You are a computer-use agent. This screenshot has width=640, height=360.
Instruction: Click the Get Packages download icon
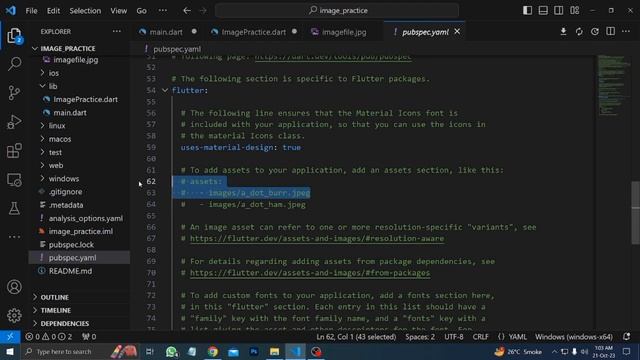[563, 31]
